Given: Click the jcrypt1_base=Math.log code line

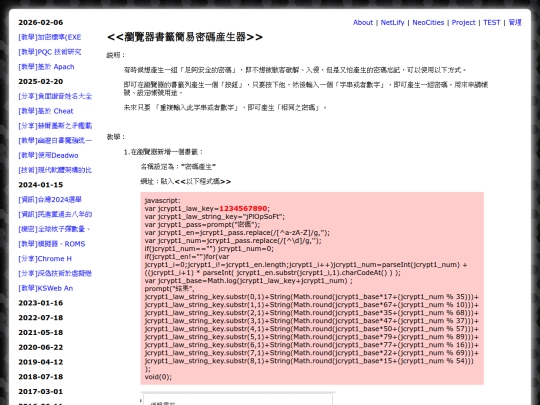Looking at the screenshot, I should (x=249, y=281).
